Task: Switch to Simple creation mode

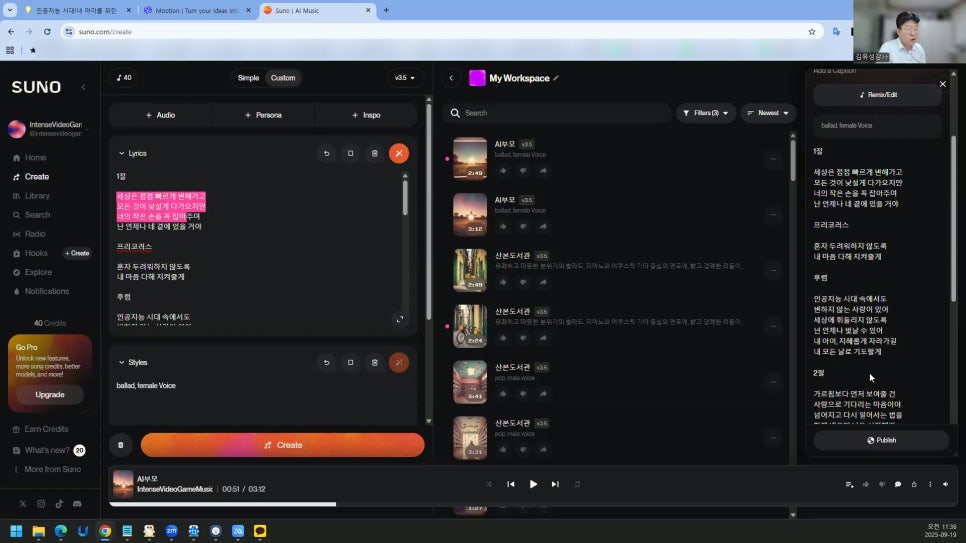Action: [x=248, y=78]
